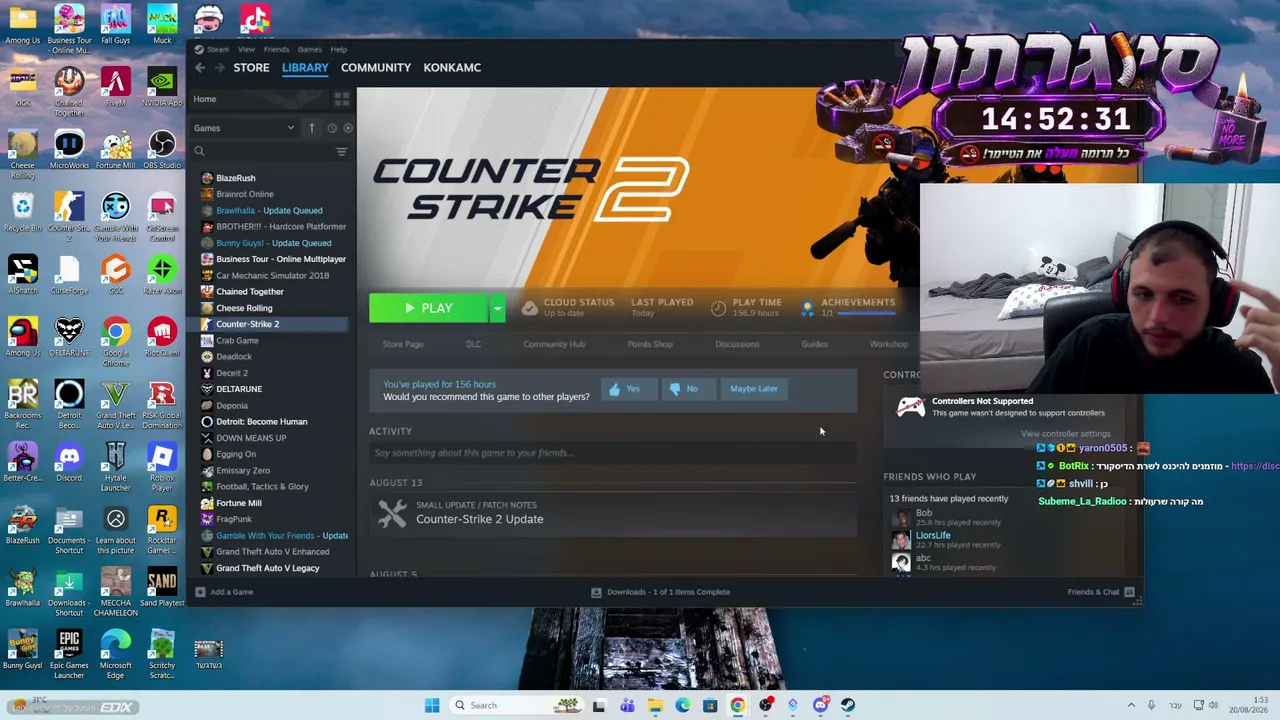Select Grand Theft Auto V Legacy in library
The height and width of the screenshot is (720, 1280).
(x=268, y=568)
